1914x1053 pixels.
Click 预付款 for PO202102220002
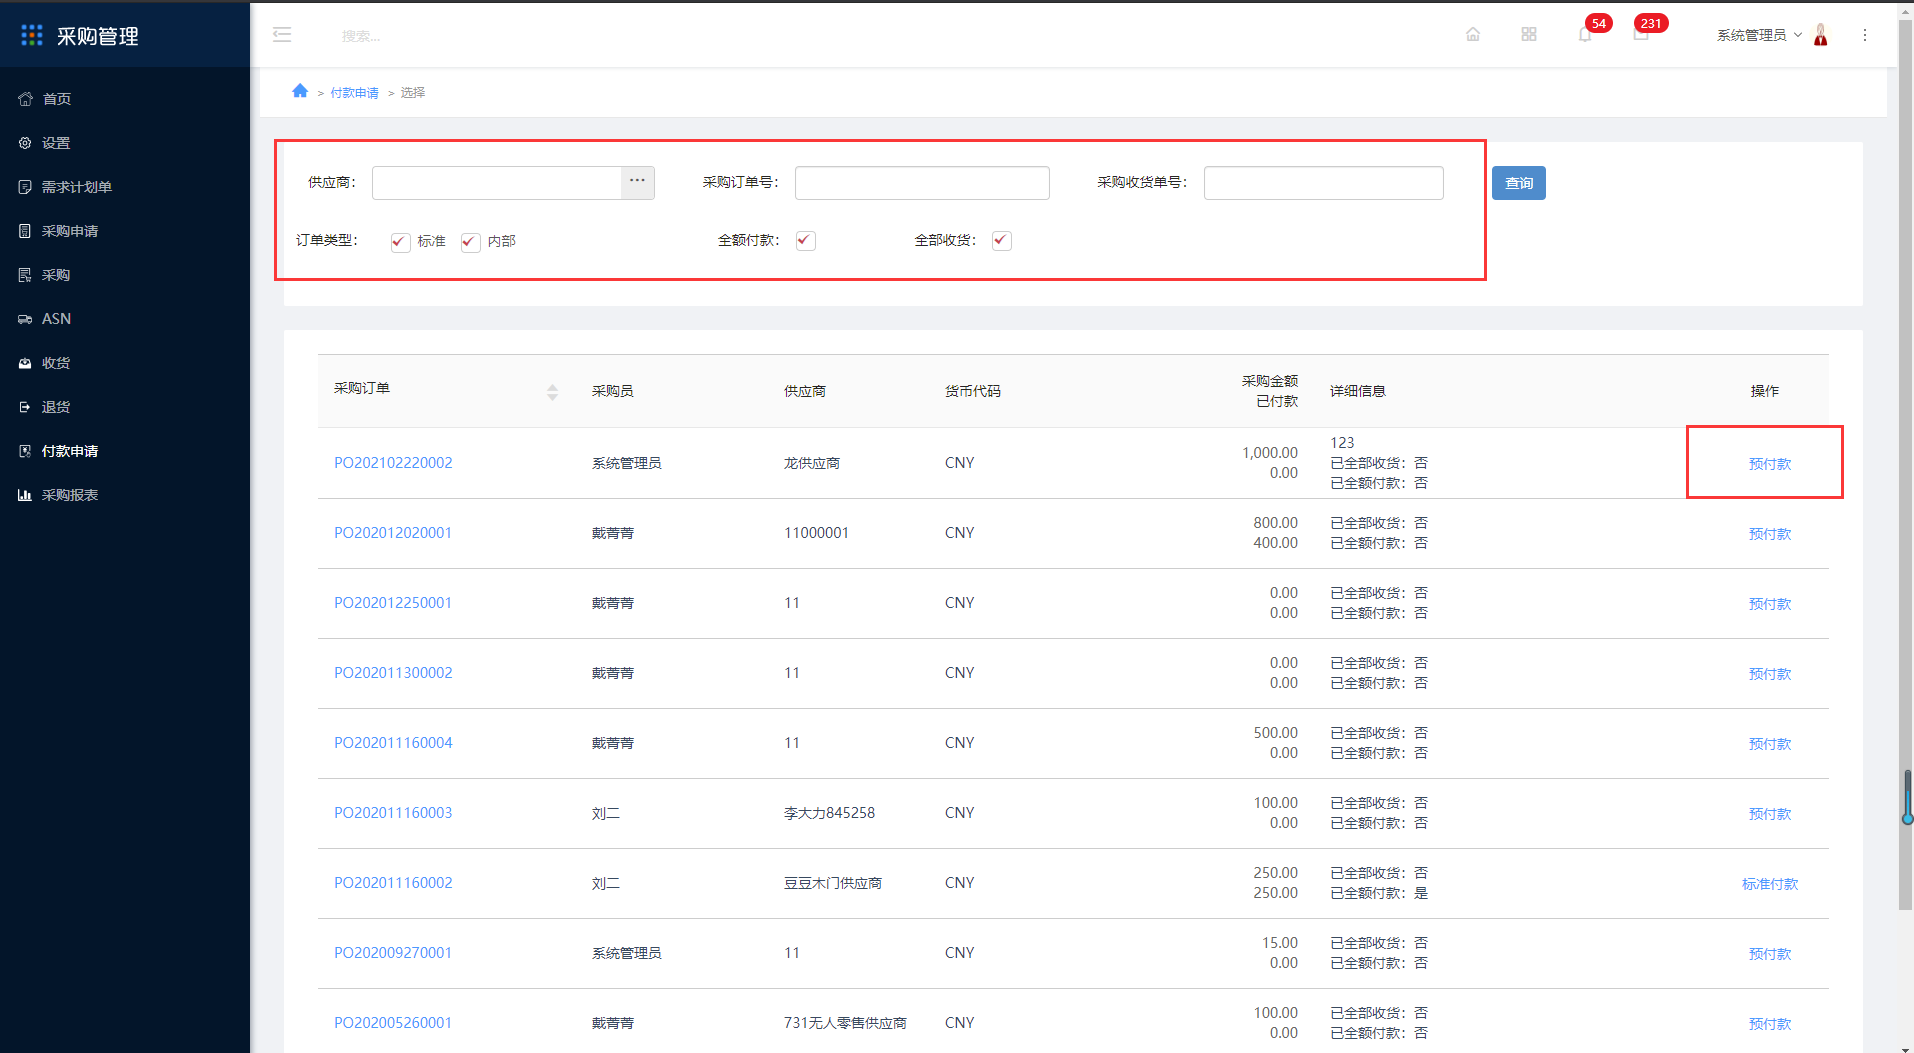[x=1769, y=464]
